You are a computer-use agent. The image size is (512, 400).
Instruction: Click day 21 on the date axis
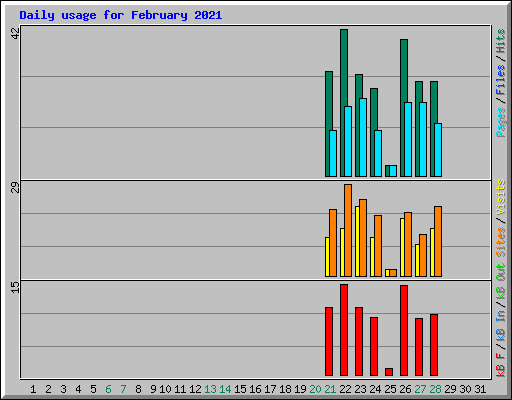tap(330, 389)
